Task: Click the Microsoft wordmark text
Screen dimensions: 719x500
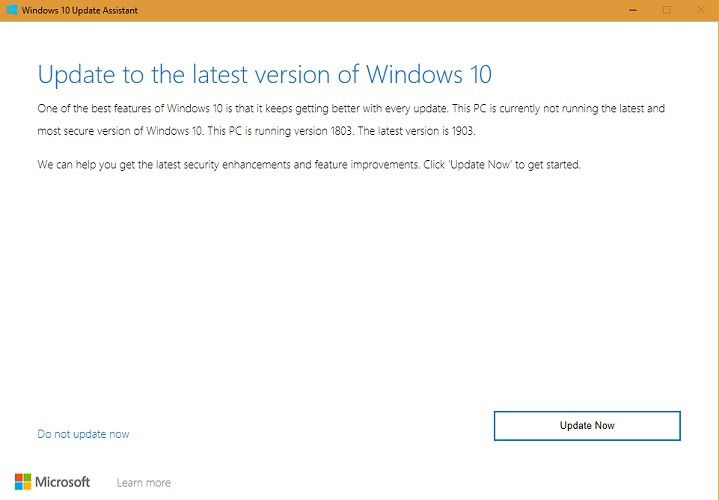Action: [x=62, y=482]
